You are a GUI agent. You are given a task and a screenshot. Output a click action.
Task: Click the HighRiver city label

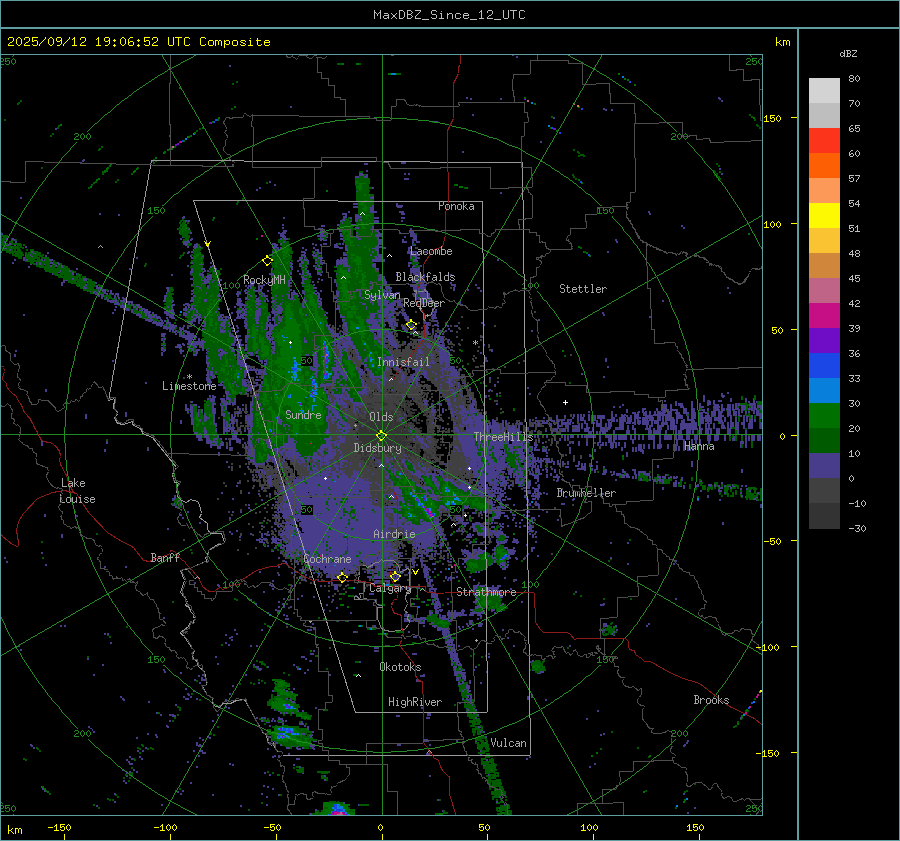click(x=415, y=702)
